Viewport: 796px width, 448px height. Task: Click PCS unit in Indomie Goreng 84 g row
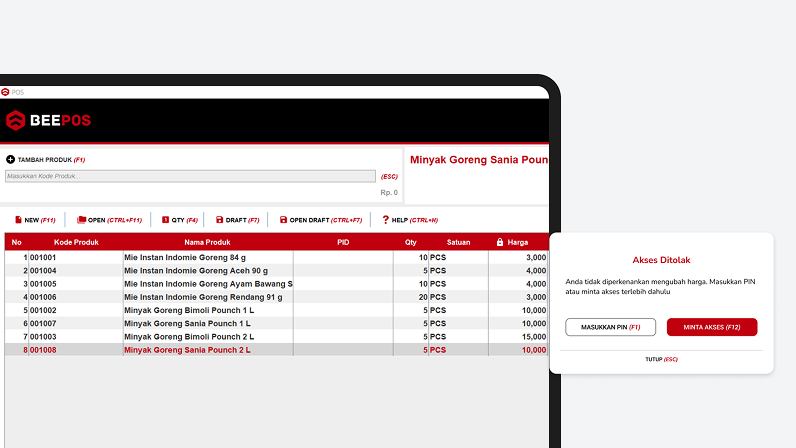(x=438, y=258)
